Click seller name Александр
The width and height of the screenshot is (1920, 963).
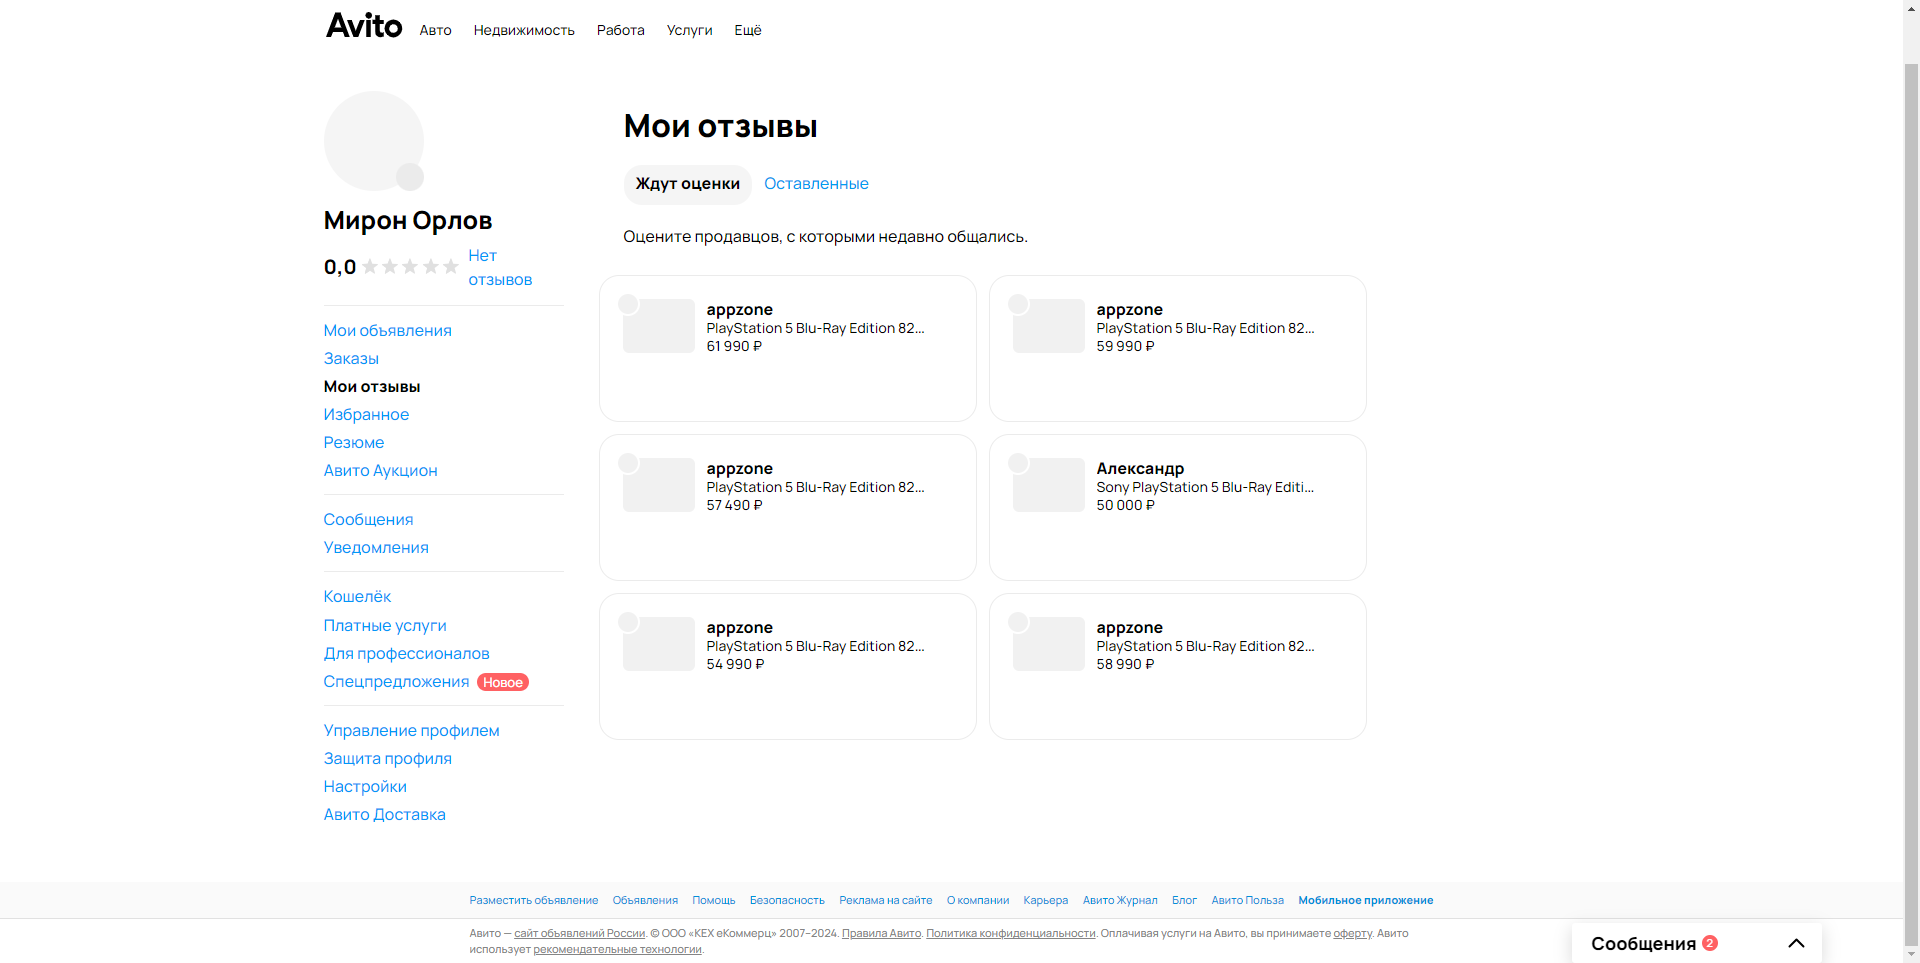tap(1140, 469)
